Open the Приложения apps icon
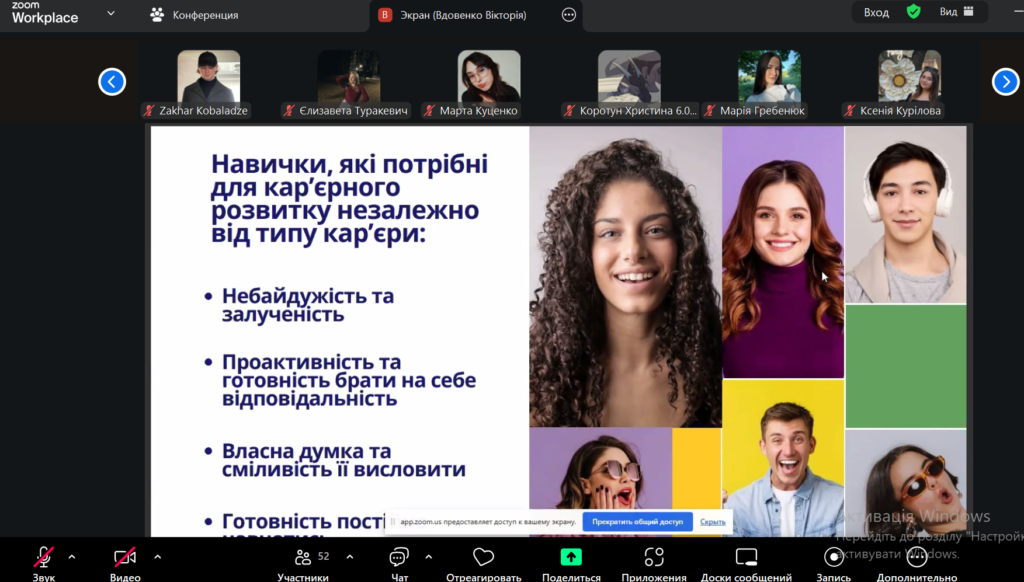This screenshot has width=1024, height=582. [654, 557]
